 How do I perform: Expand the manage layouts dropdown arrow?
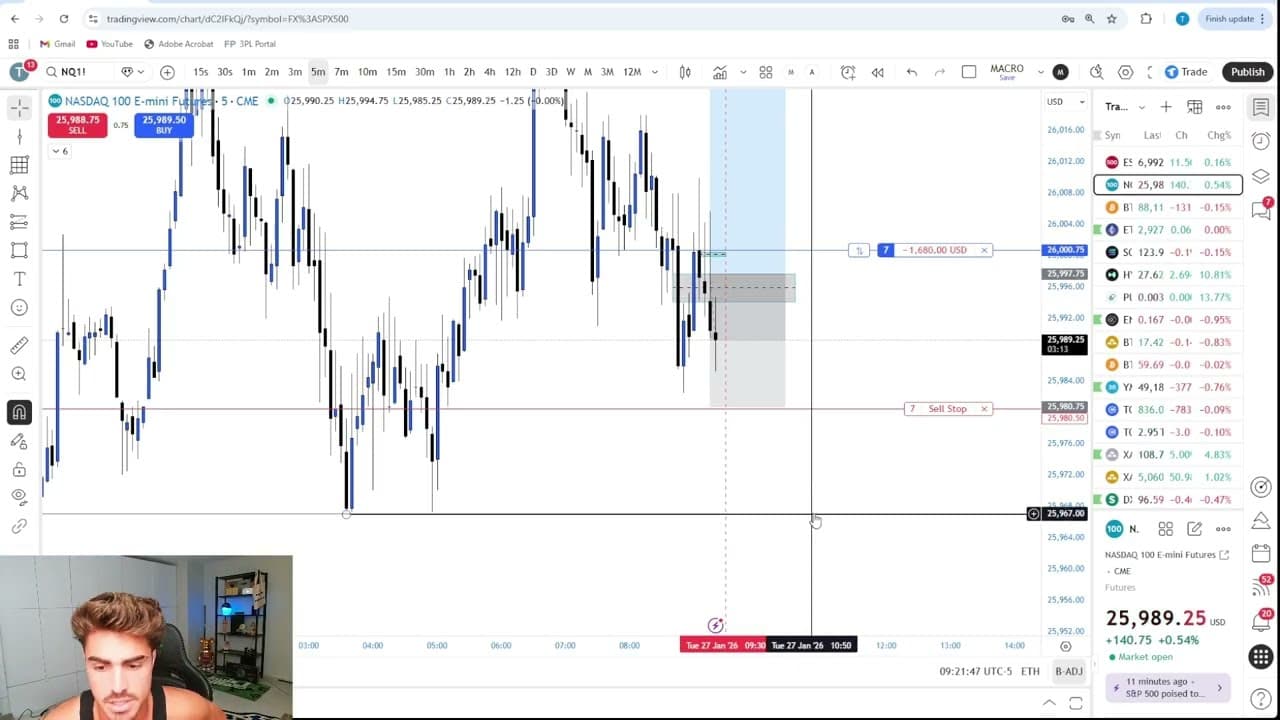(x=1040, y=72)
